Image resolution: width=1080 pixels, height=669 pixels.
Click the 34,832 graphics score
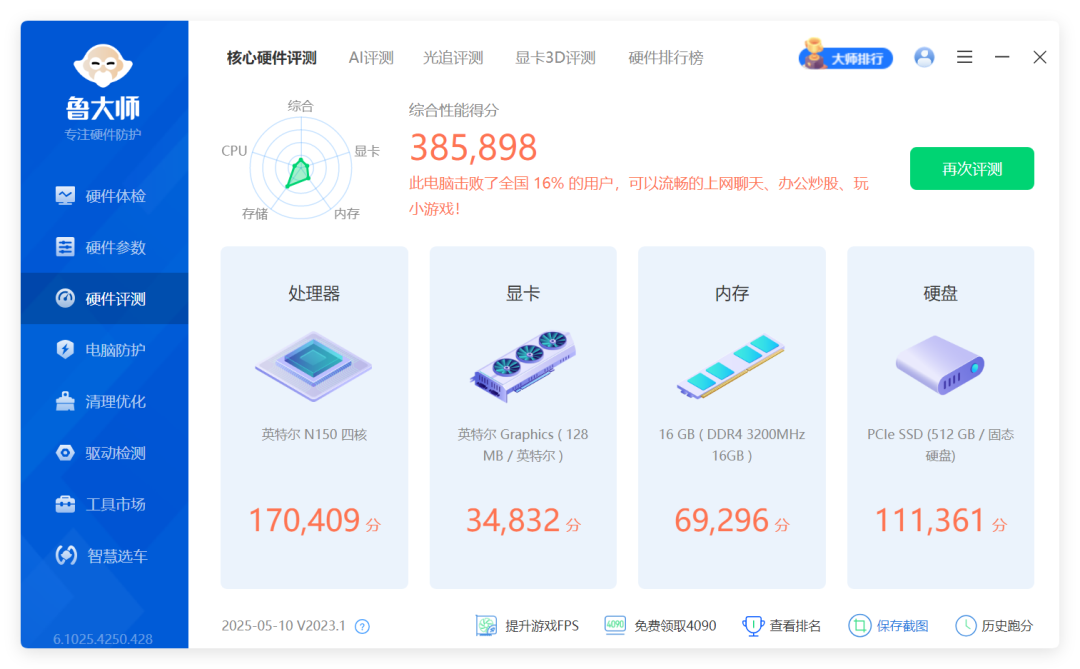click(x=512, y=520)
